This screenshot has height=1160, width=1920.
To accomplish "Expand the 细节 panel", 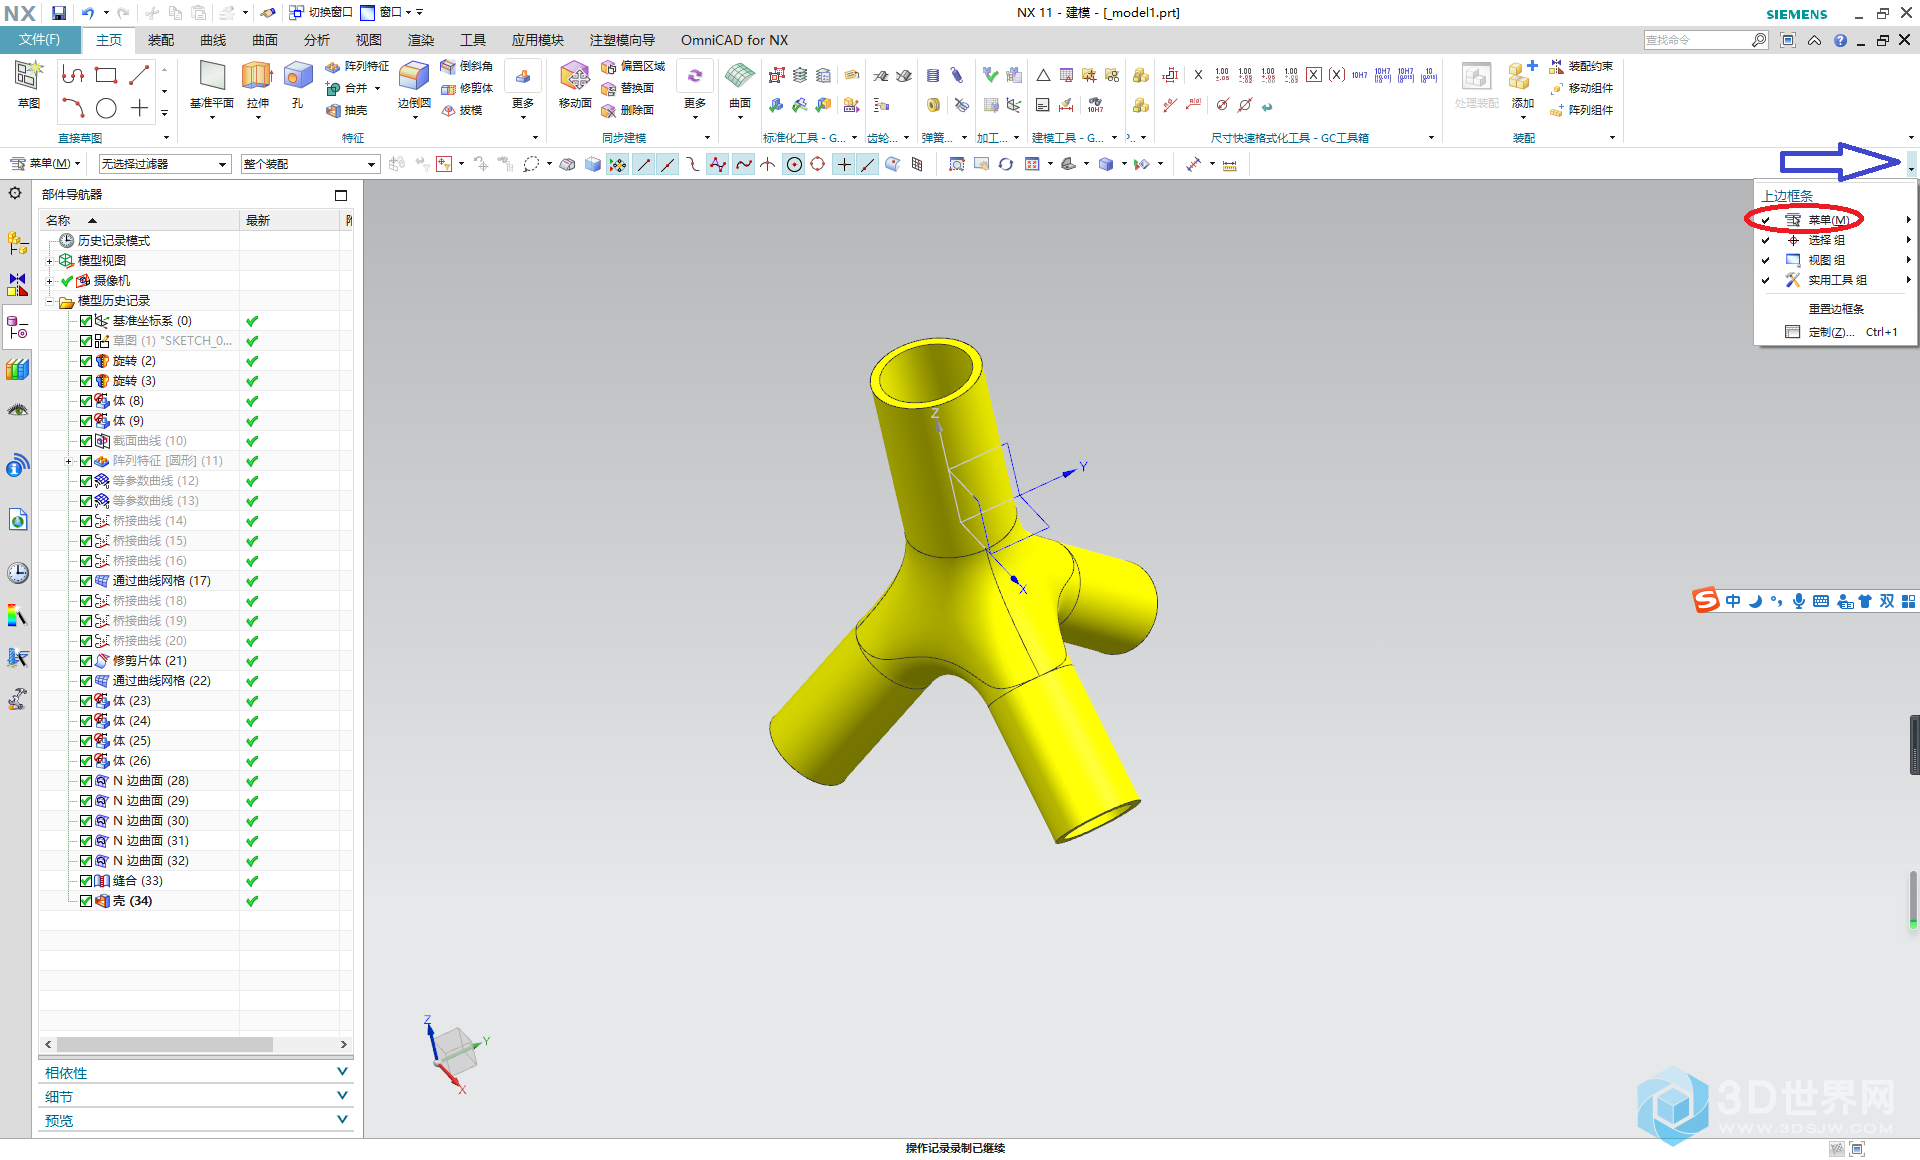I will tap(196, 1096).
